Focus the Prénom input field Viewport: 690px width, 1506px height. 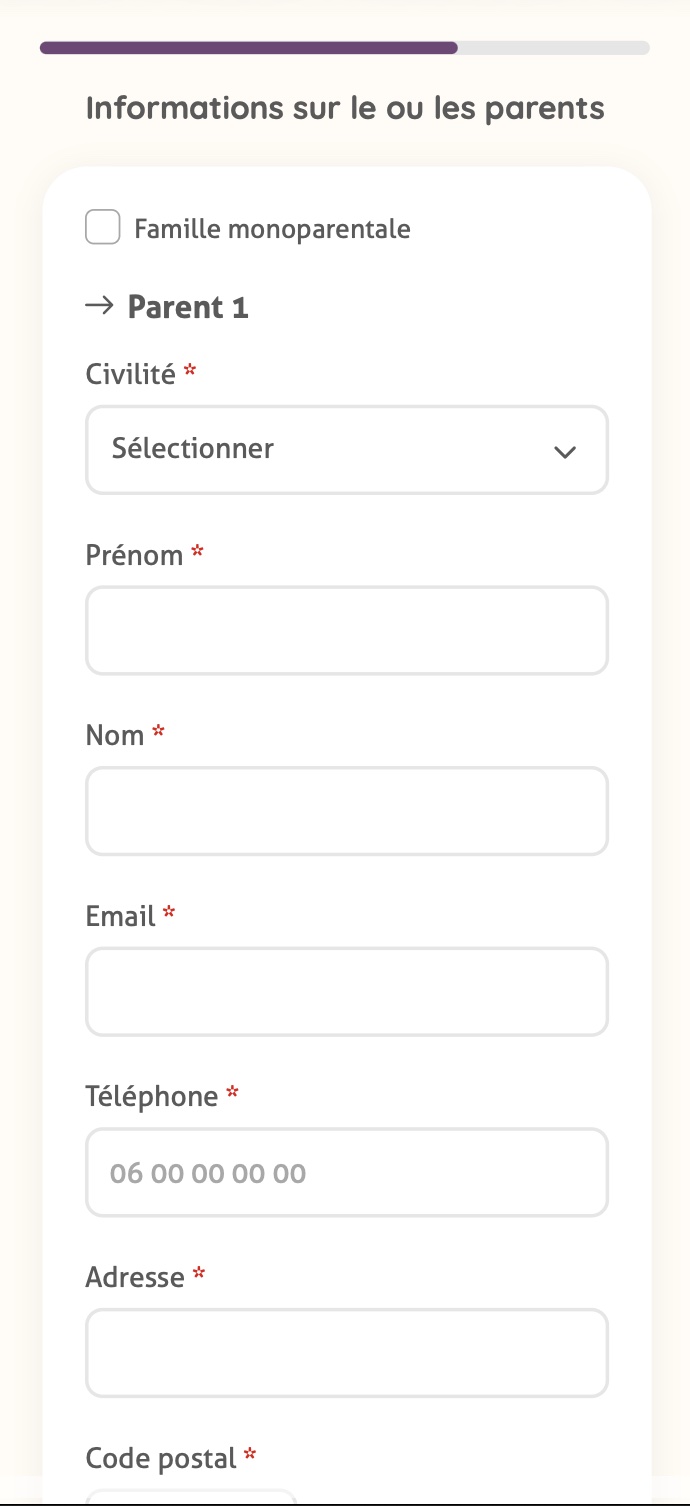click(347, 630)
